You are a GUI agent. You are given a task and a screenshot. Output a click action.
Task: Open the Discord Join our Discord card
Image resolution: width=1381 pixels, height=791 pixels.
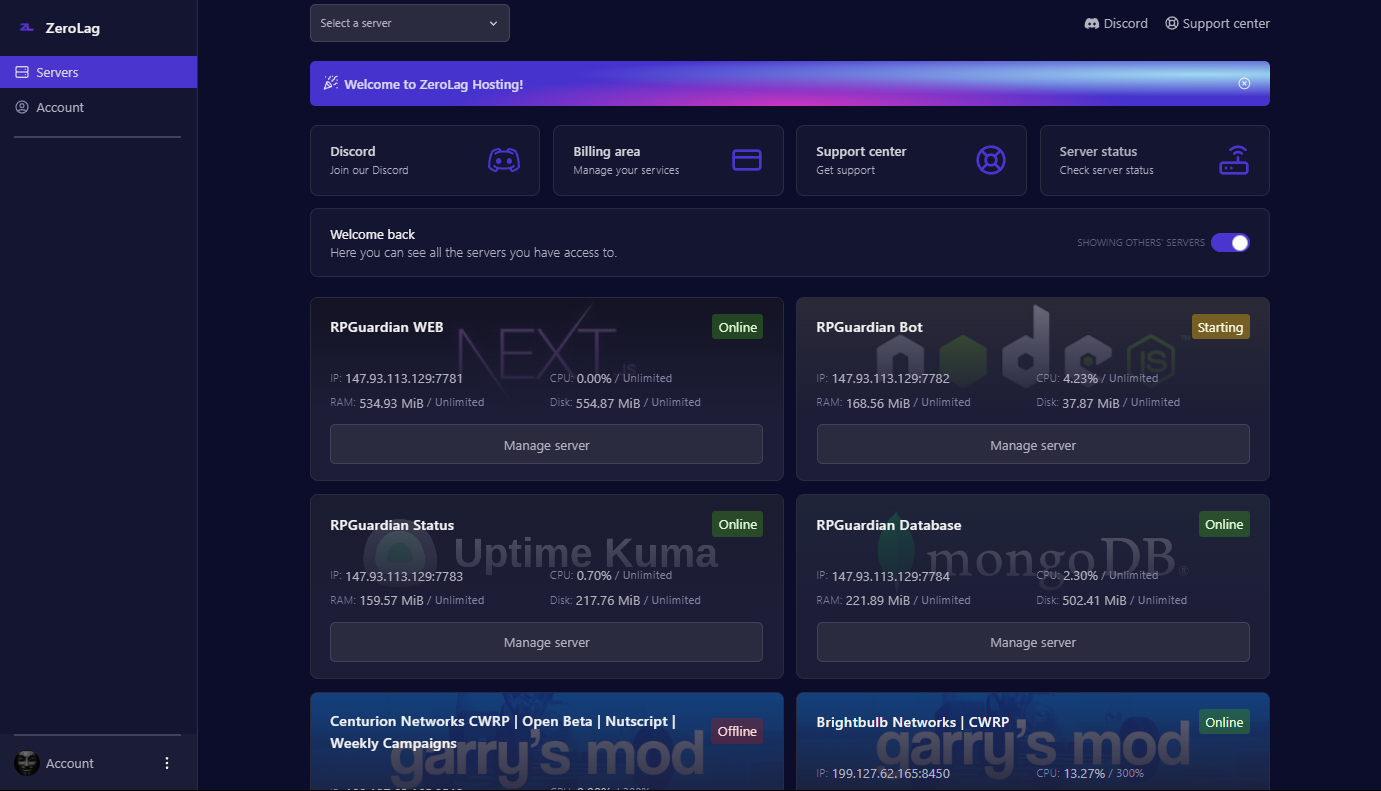click(425, 160)
